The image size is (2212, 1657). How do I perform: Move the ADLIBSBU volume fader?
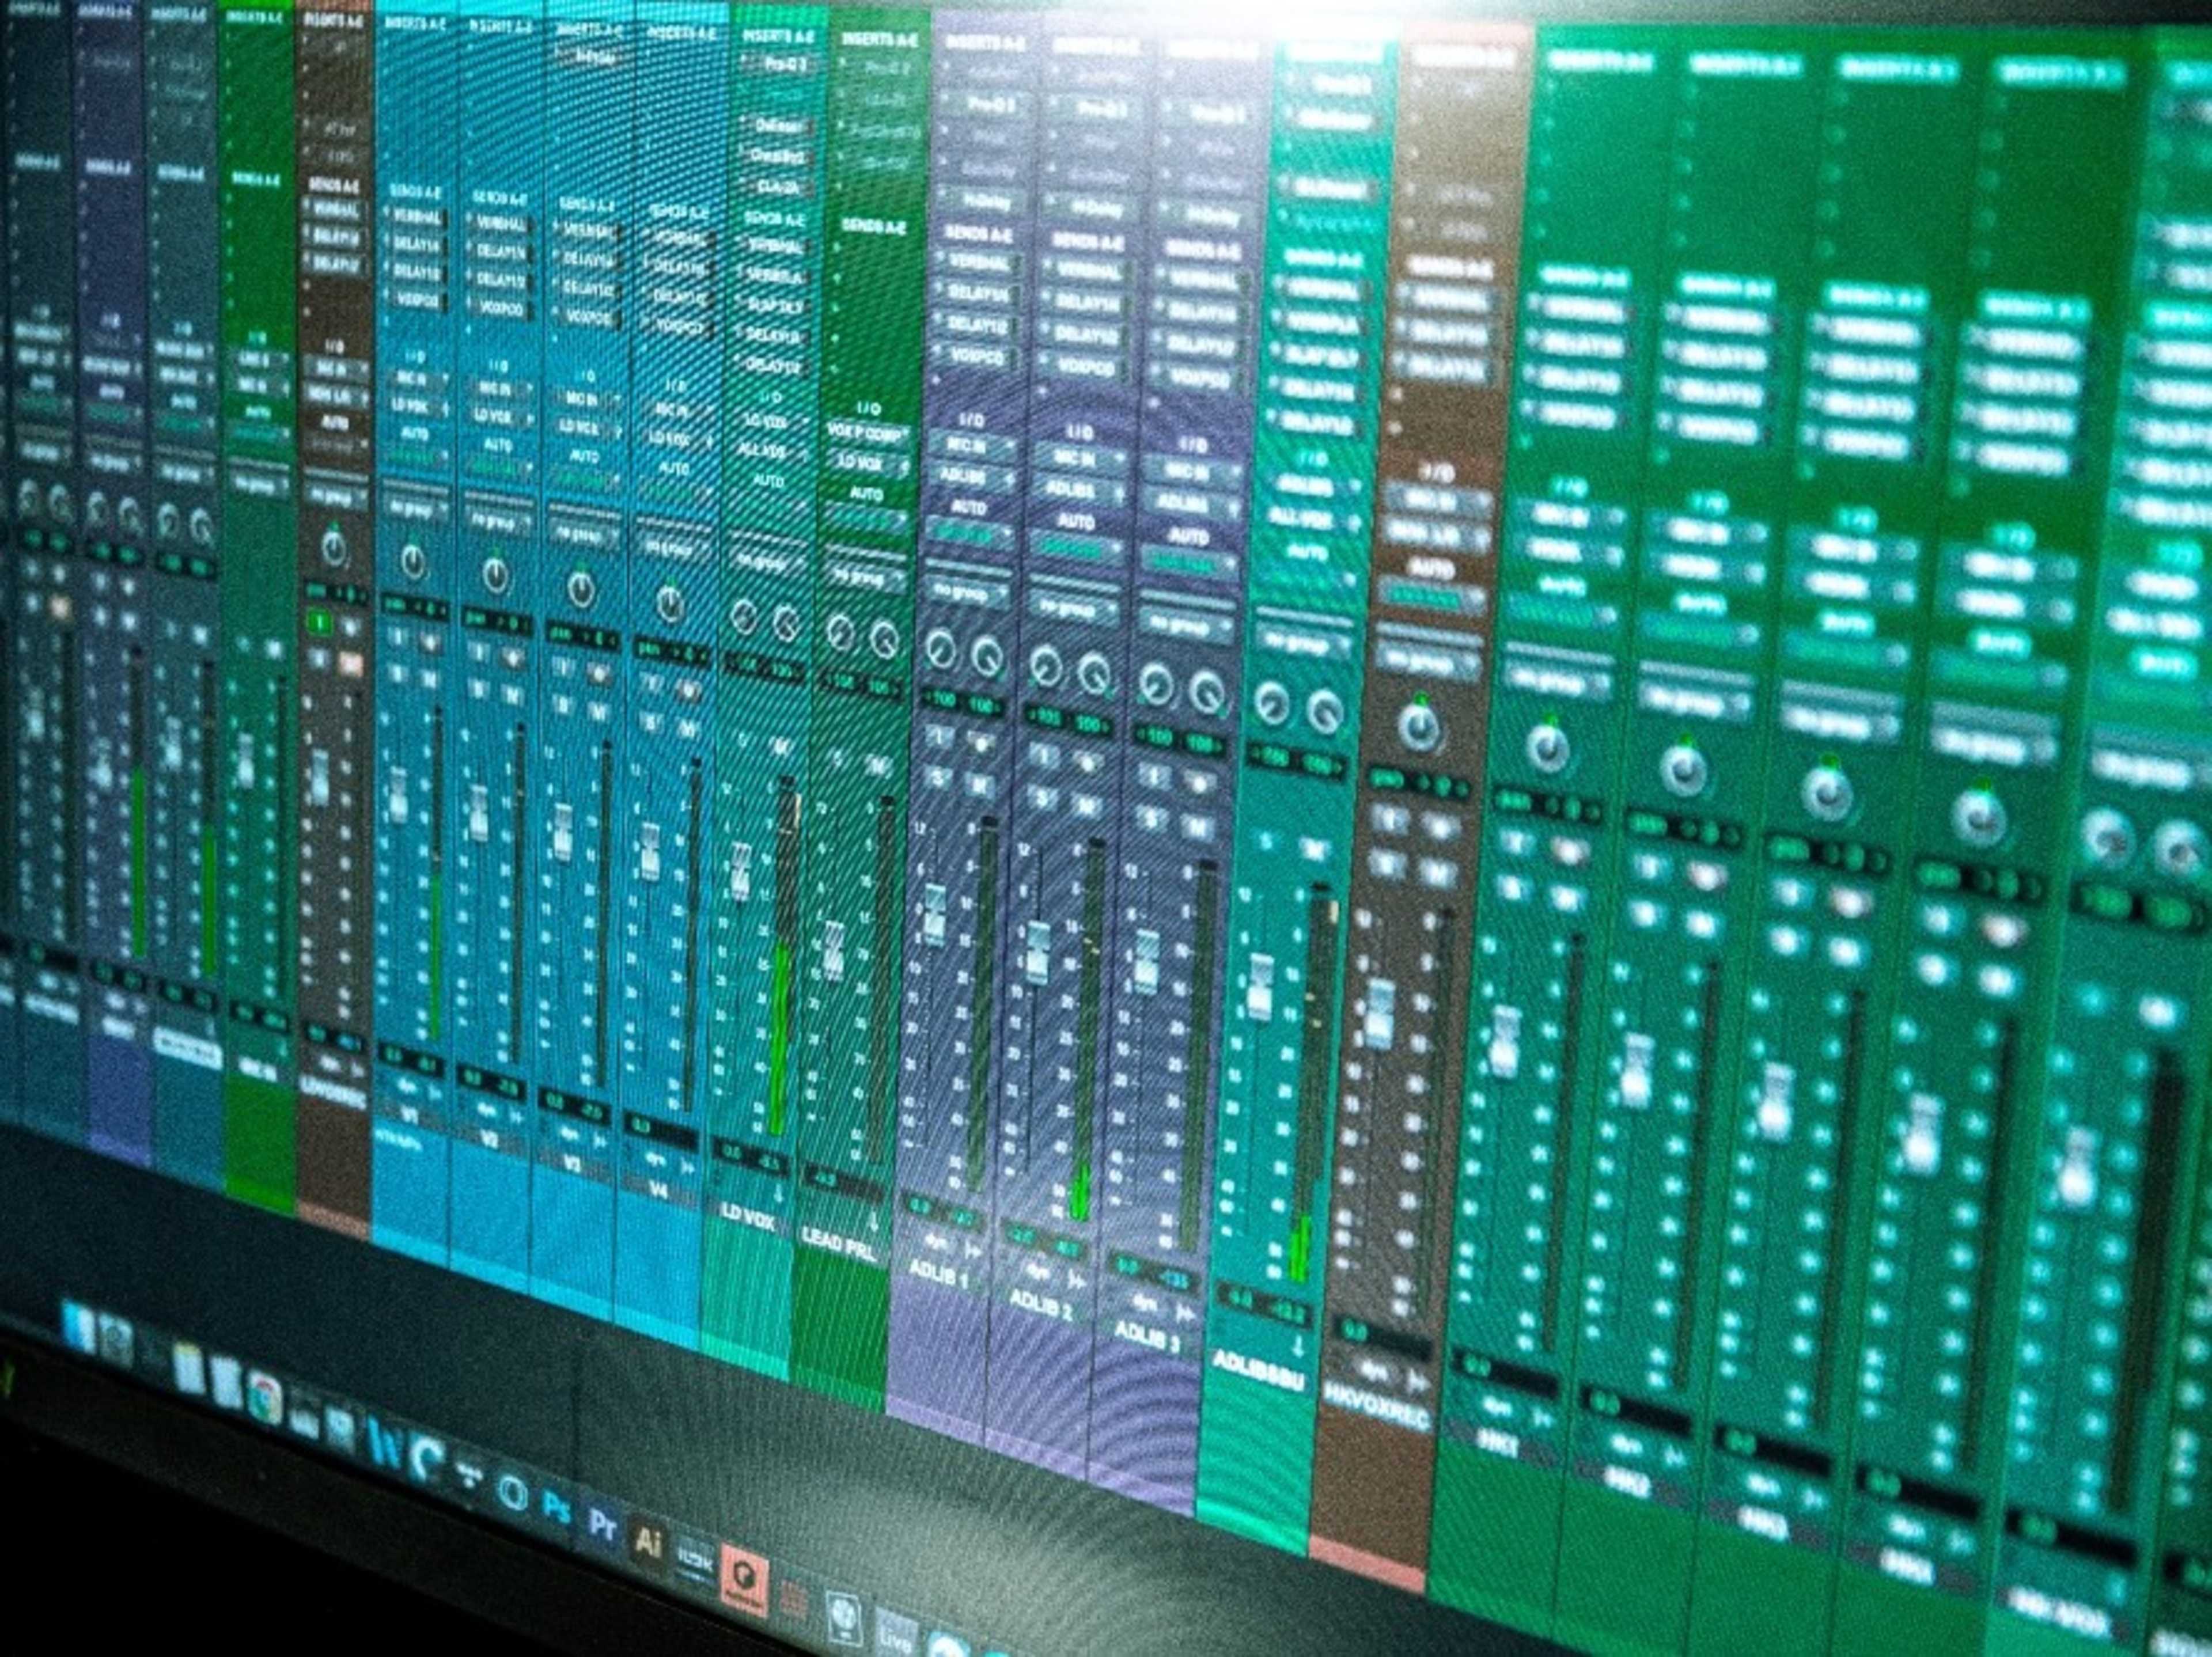point(1260,987)
